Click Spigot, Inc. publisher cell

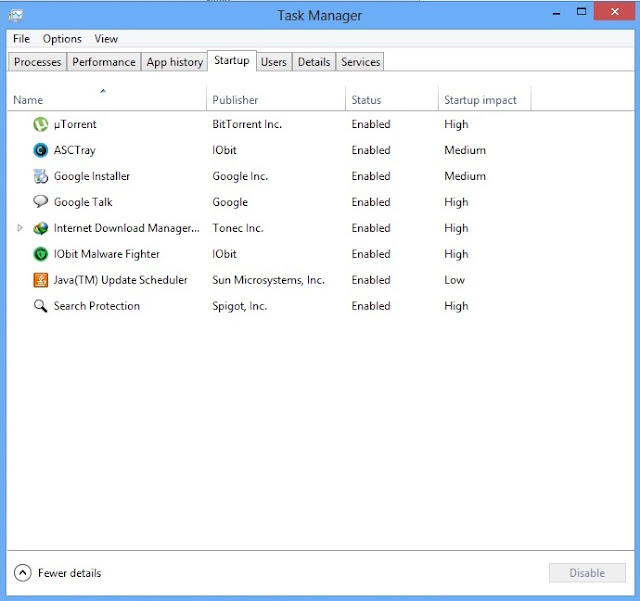pyautogui.click(x=240, y=306)
